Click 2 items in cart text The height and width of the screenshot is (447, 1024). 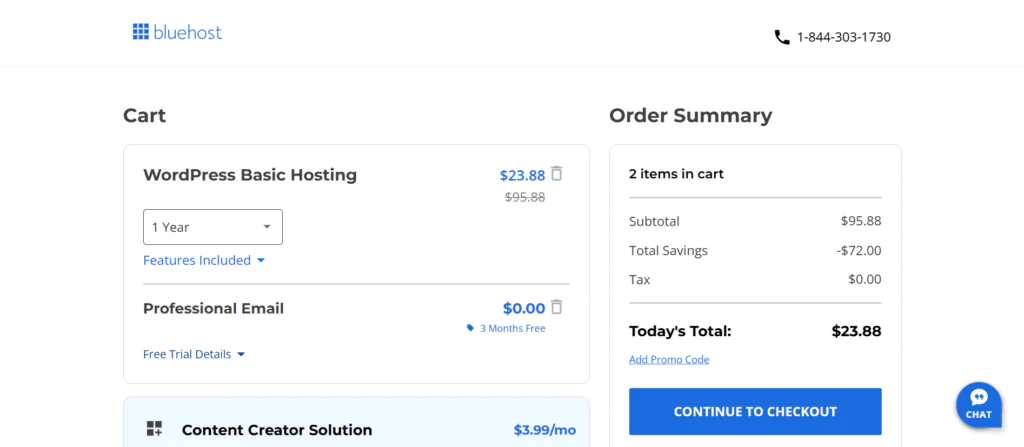[677, 174]
